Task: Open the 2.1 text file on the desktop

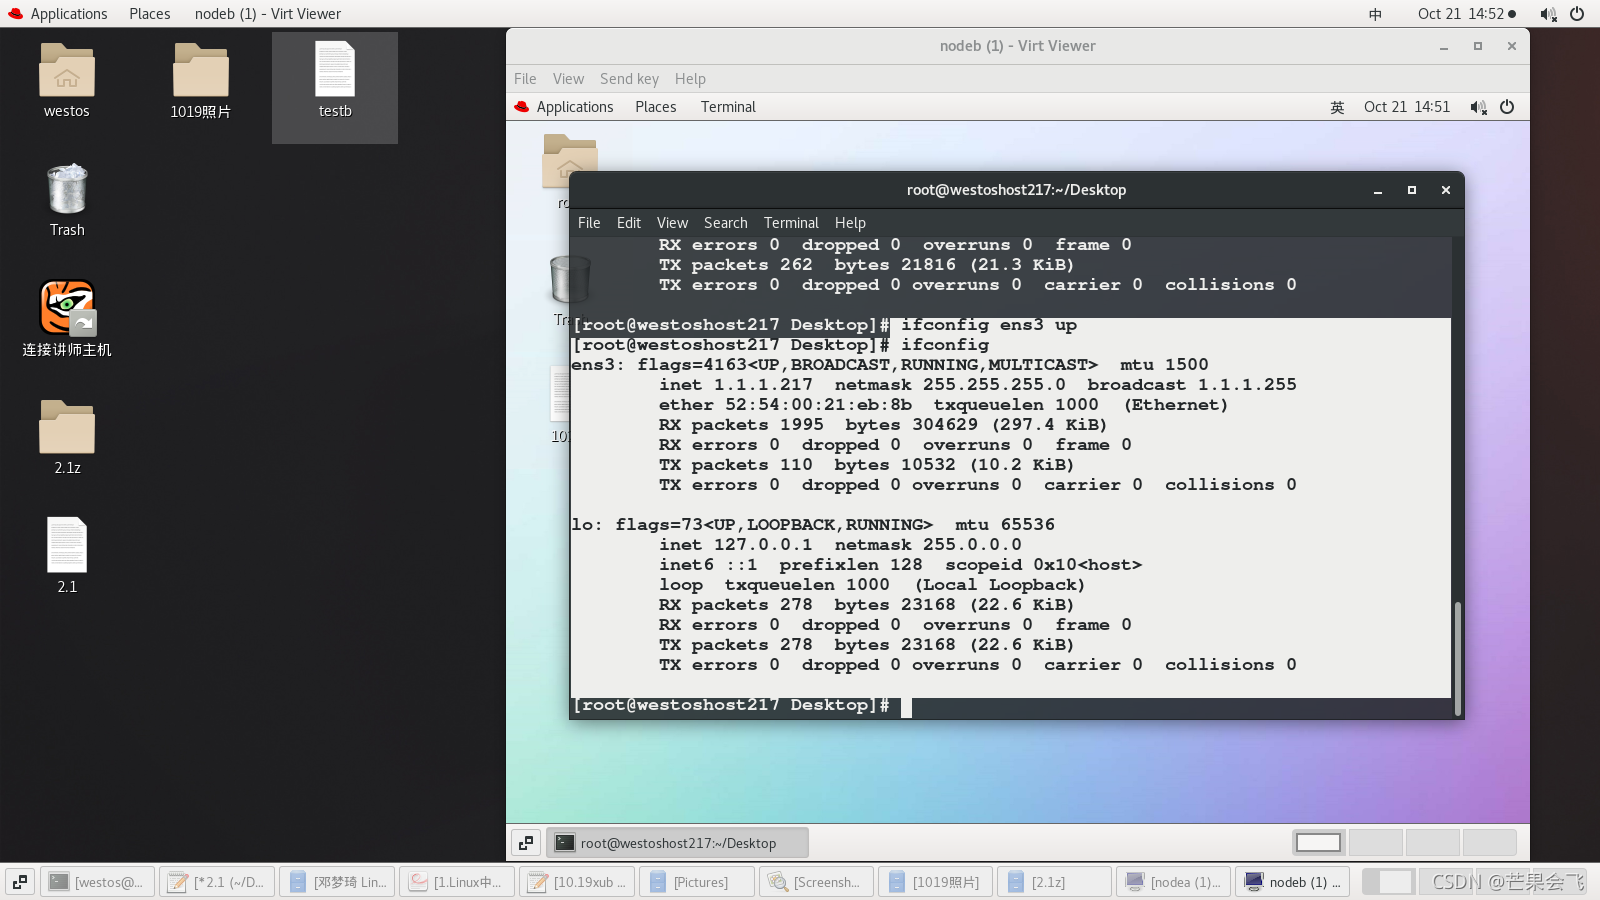Action: [x=66, y=545]
